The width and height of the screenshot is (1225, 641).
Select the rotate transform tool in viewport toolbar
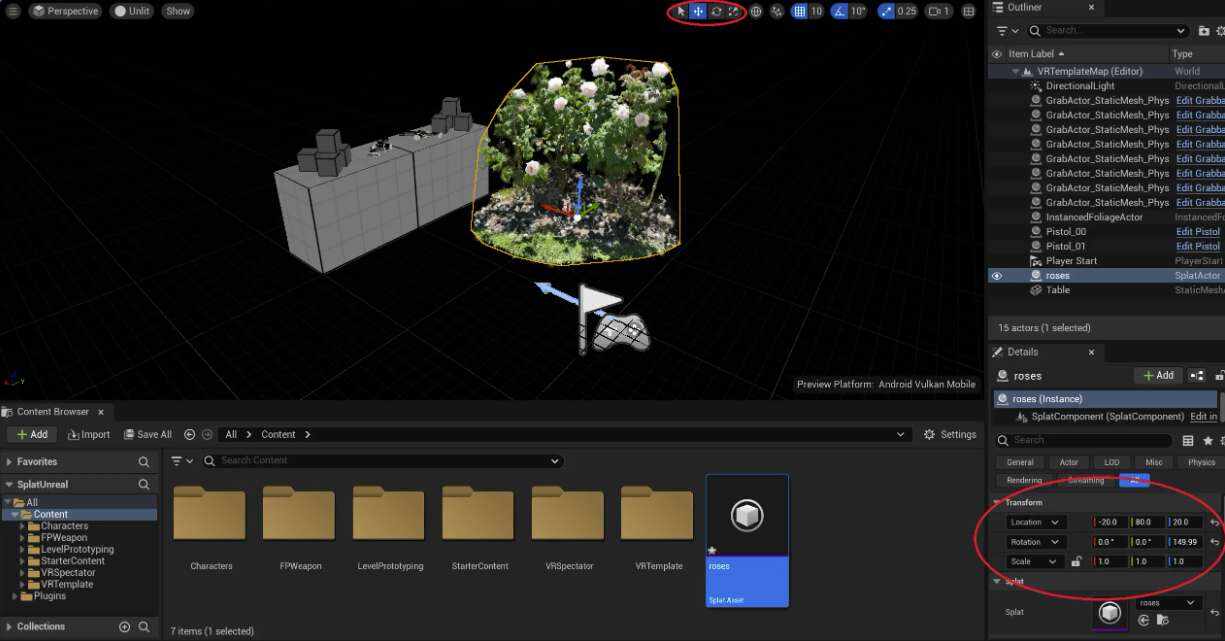pos(716,11)
